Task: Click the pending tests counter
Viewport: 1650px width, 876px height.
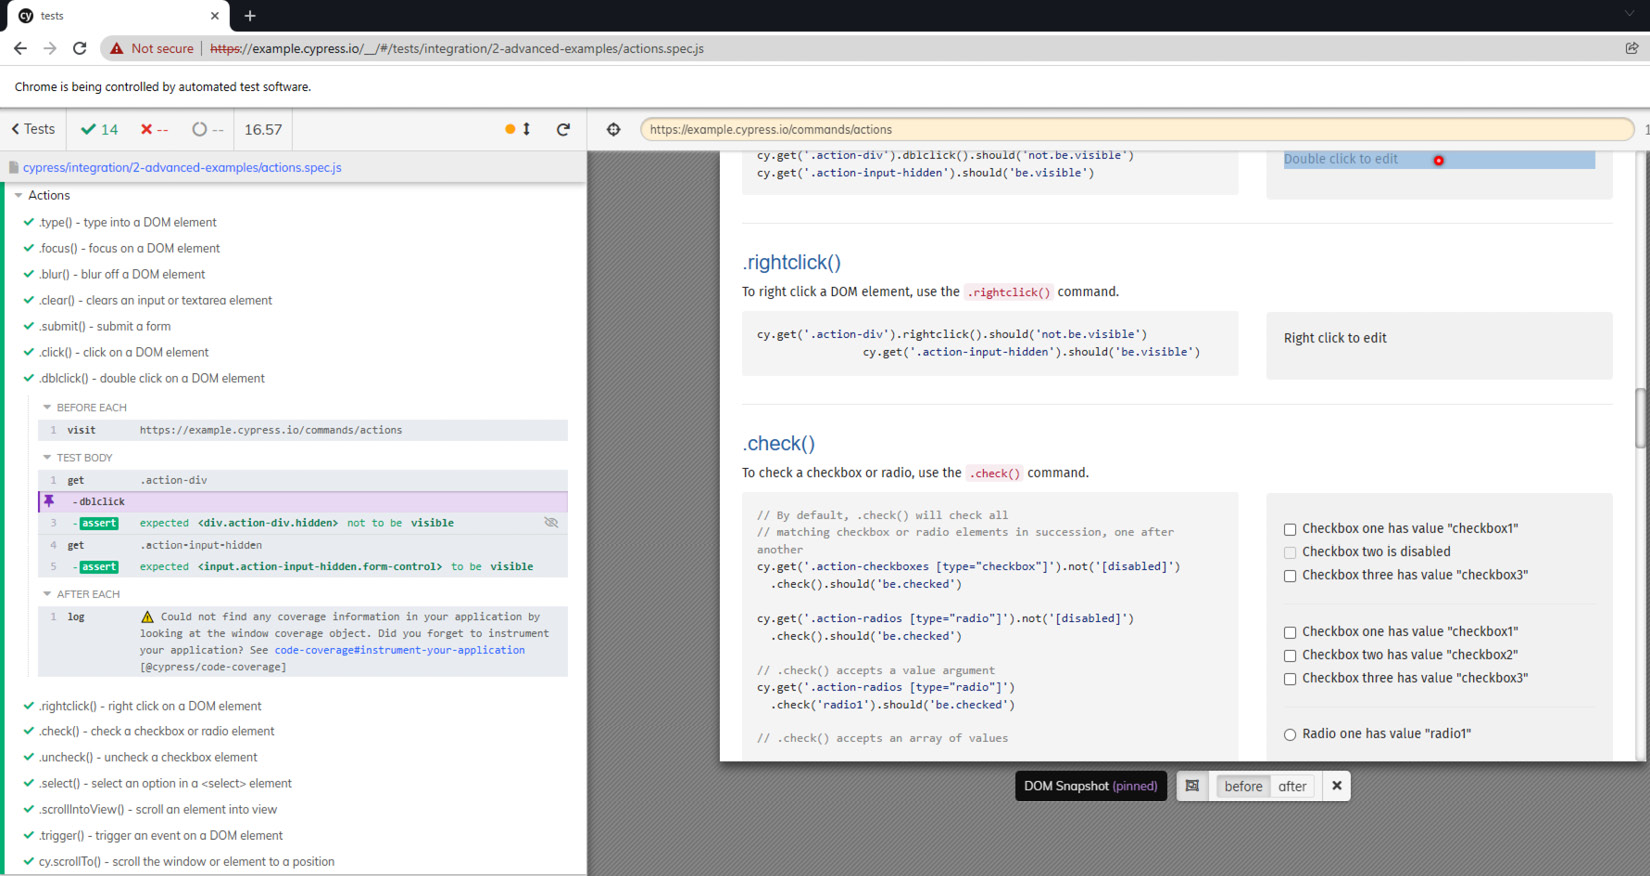Action: pyautogui.click(x=208, y=129)
